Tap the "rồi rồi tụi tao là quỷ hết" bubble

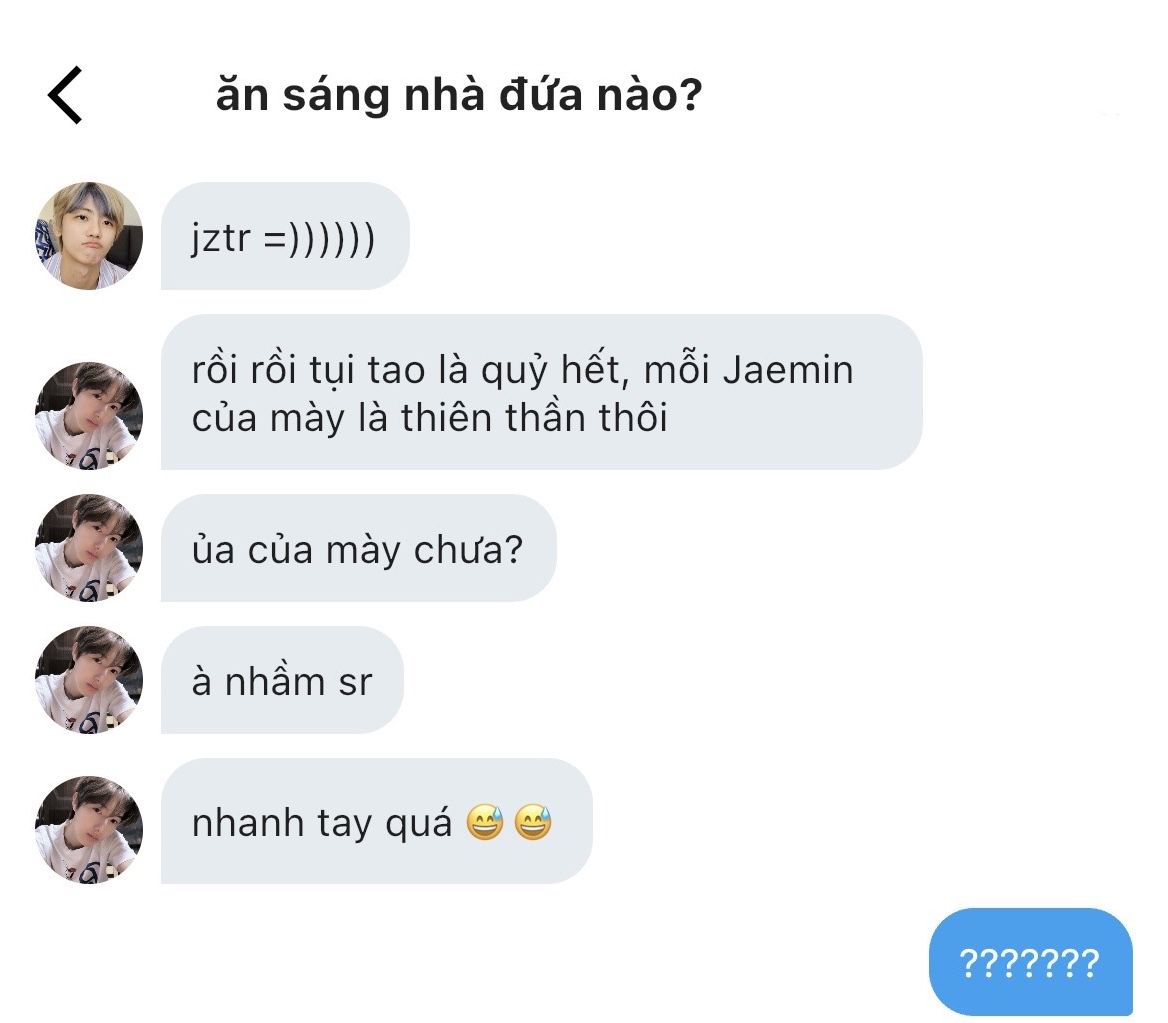point(540,393)
